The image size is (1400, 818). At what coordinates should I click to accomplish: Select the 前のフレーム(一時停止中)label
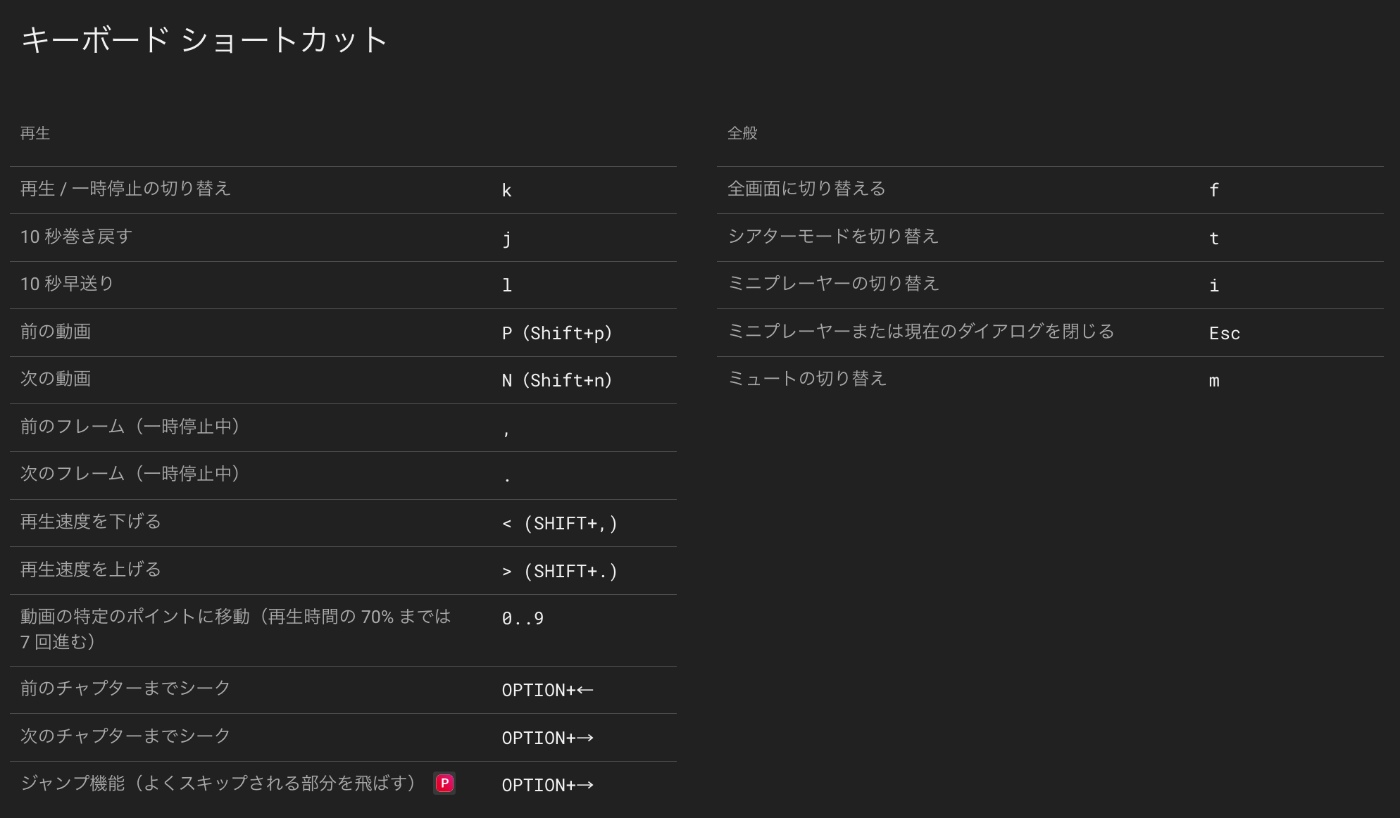click(x=130, y=427)
